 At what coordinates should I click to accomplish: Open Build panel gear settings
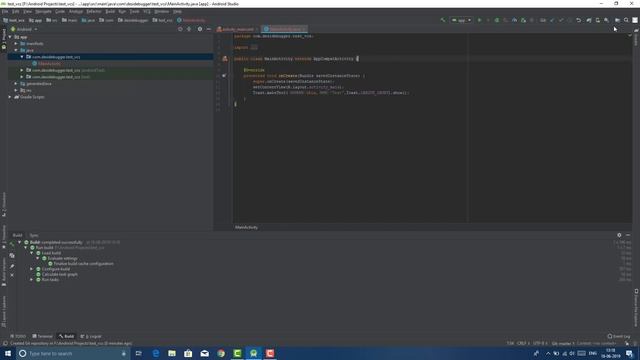(x=619, y=235)
